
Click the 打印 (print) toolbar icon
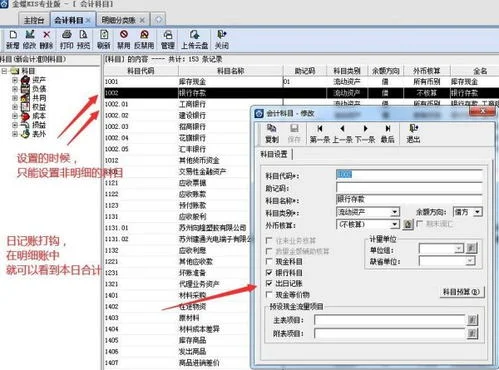coord(67,39)
